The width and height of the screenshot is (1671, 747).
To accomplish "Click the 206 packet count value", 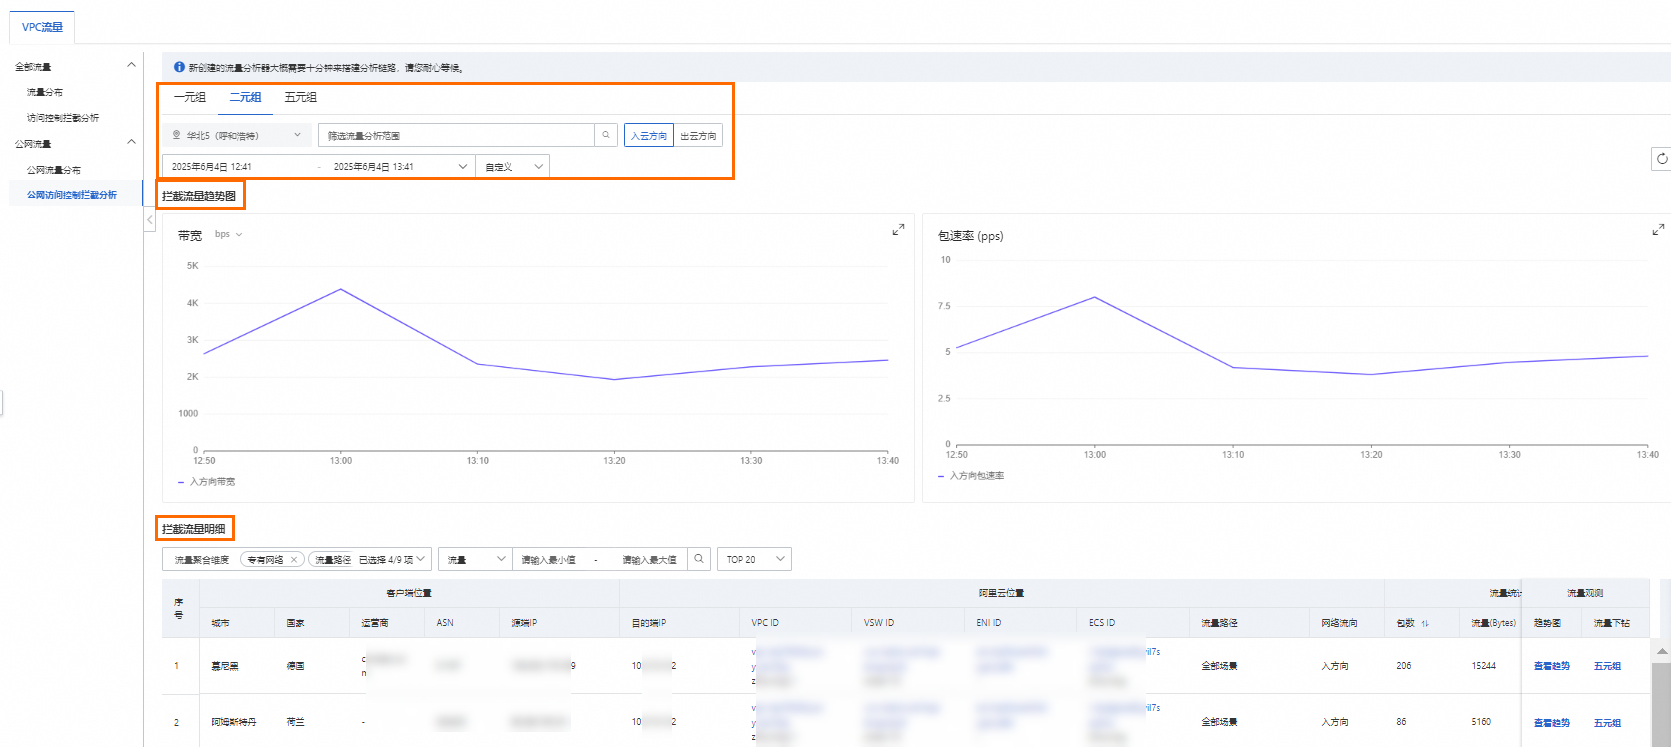I will [1404, 666].
